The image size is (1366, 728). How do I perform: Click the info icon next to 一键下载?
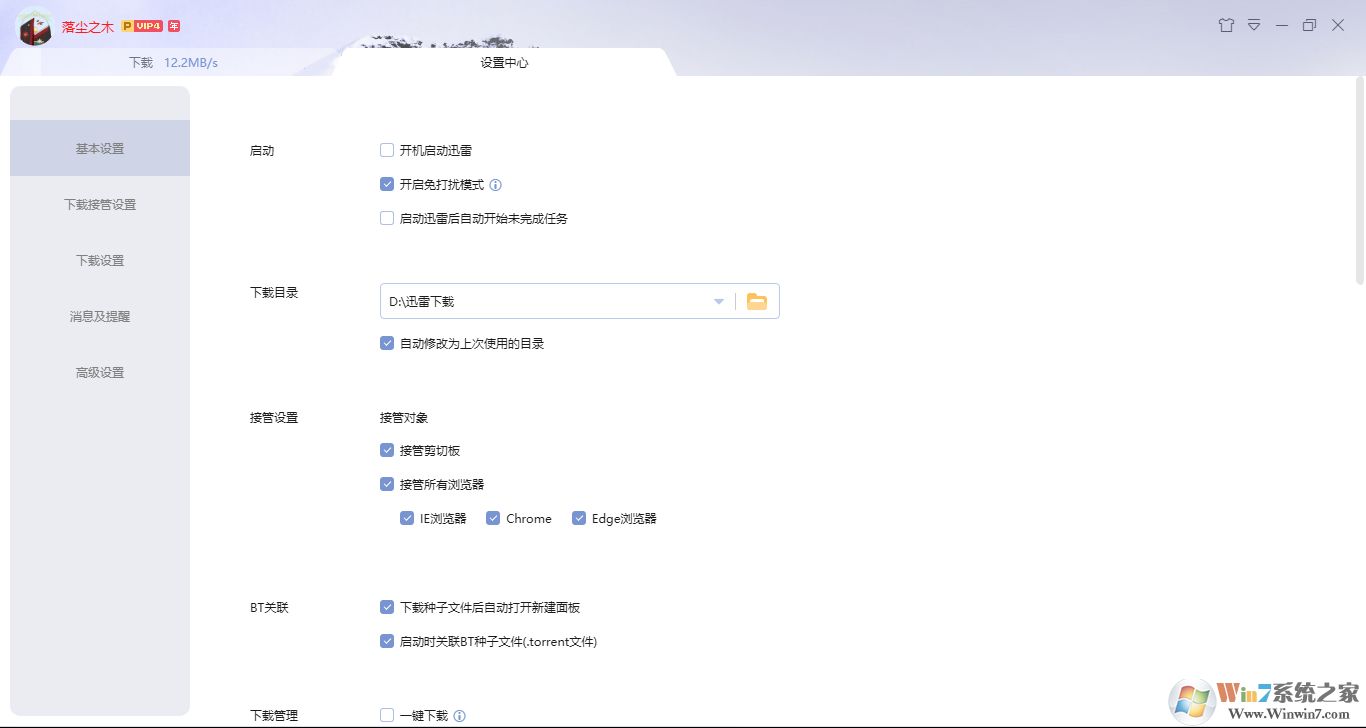click(x=460, y=715)
